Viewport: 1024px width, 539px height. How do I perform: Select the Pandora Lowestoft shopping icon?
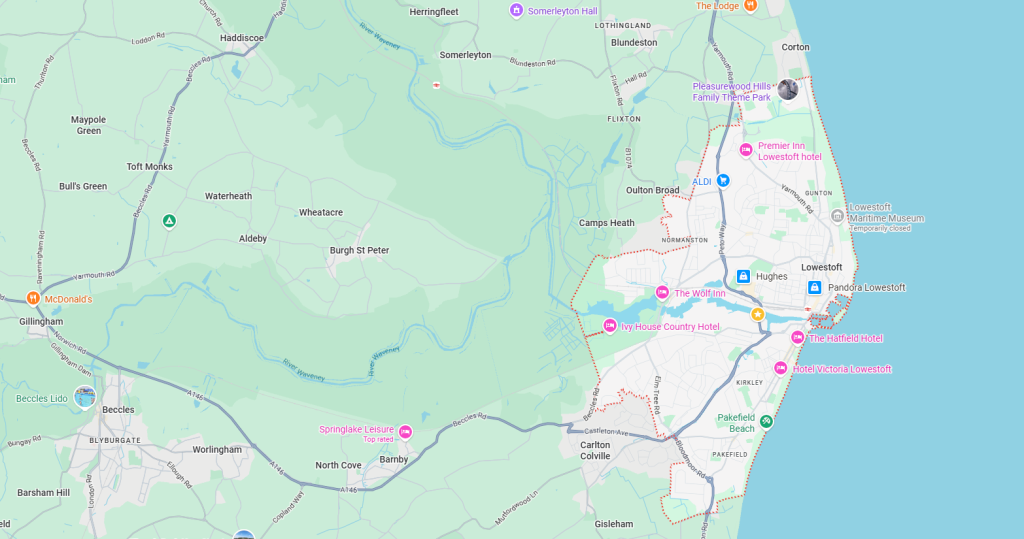coord(814,288)
